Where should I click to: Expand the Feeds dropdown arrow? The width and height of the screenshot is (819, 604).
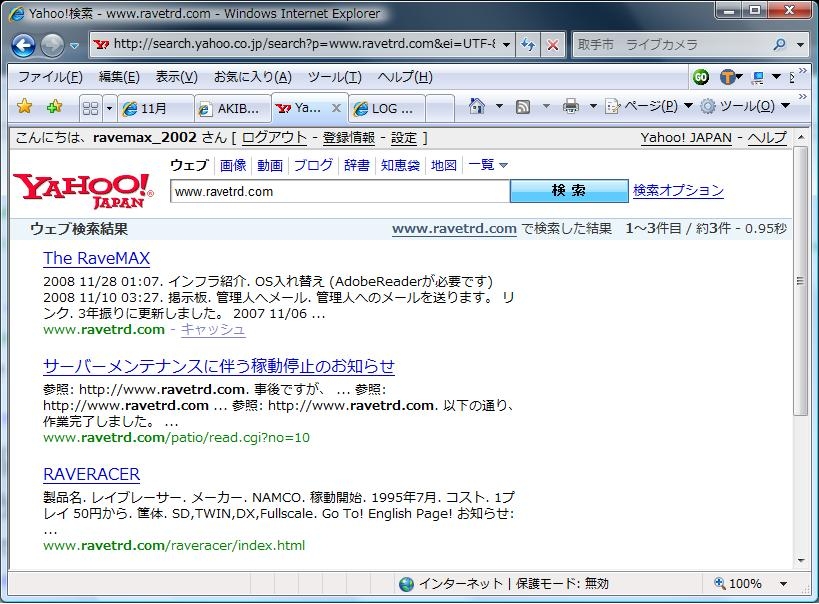tap(546, 106)
